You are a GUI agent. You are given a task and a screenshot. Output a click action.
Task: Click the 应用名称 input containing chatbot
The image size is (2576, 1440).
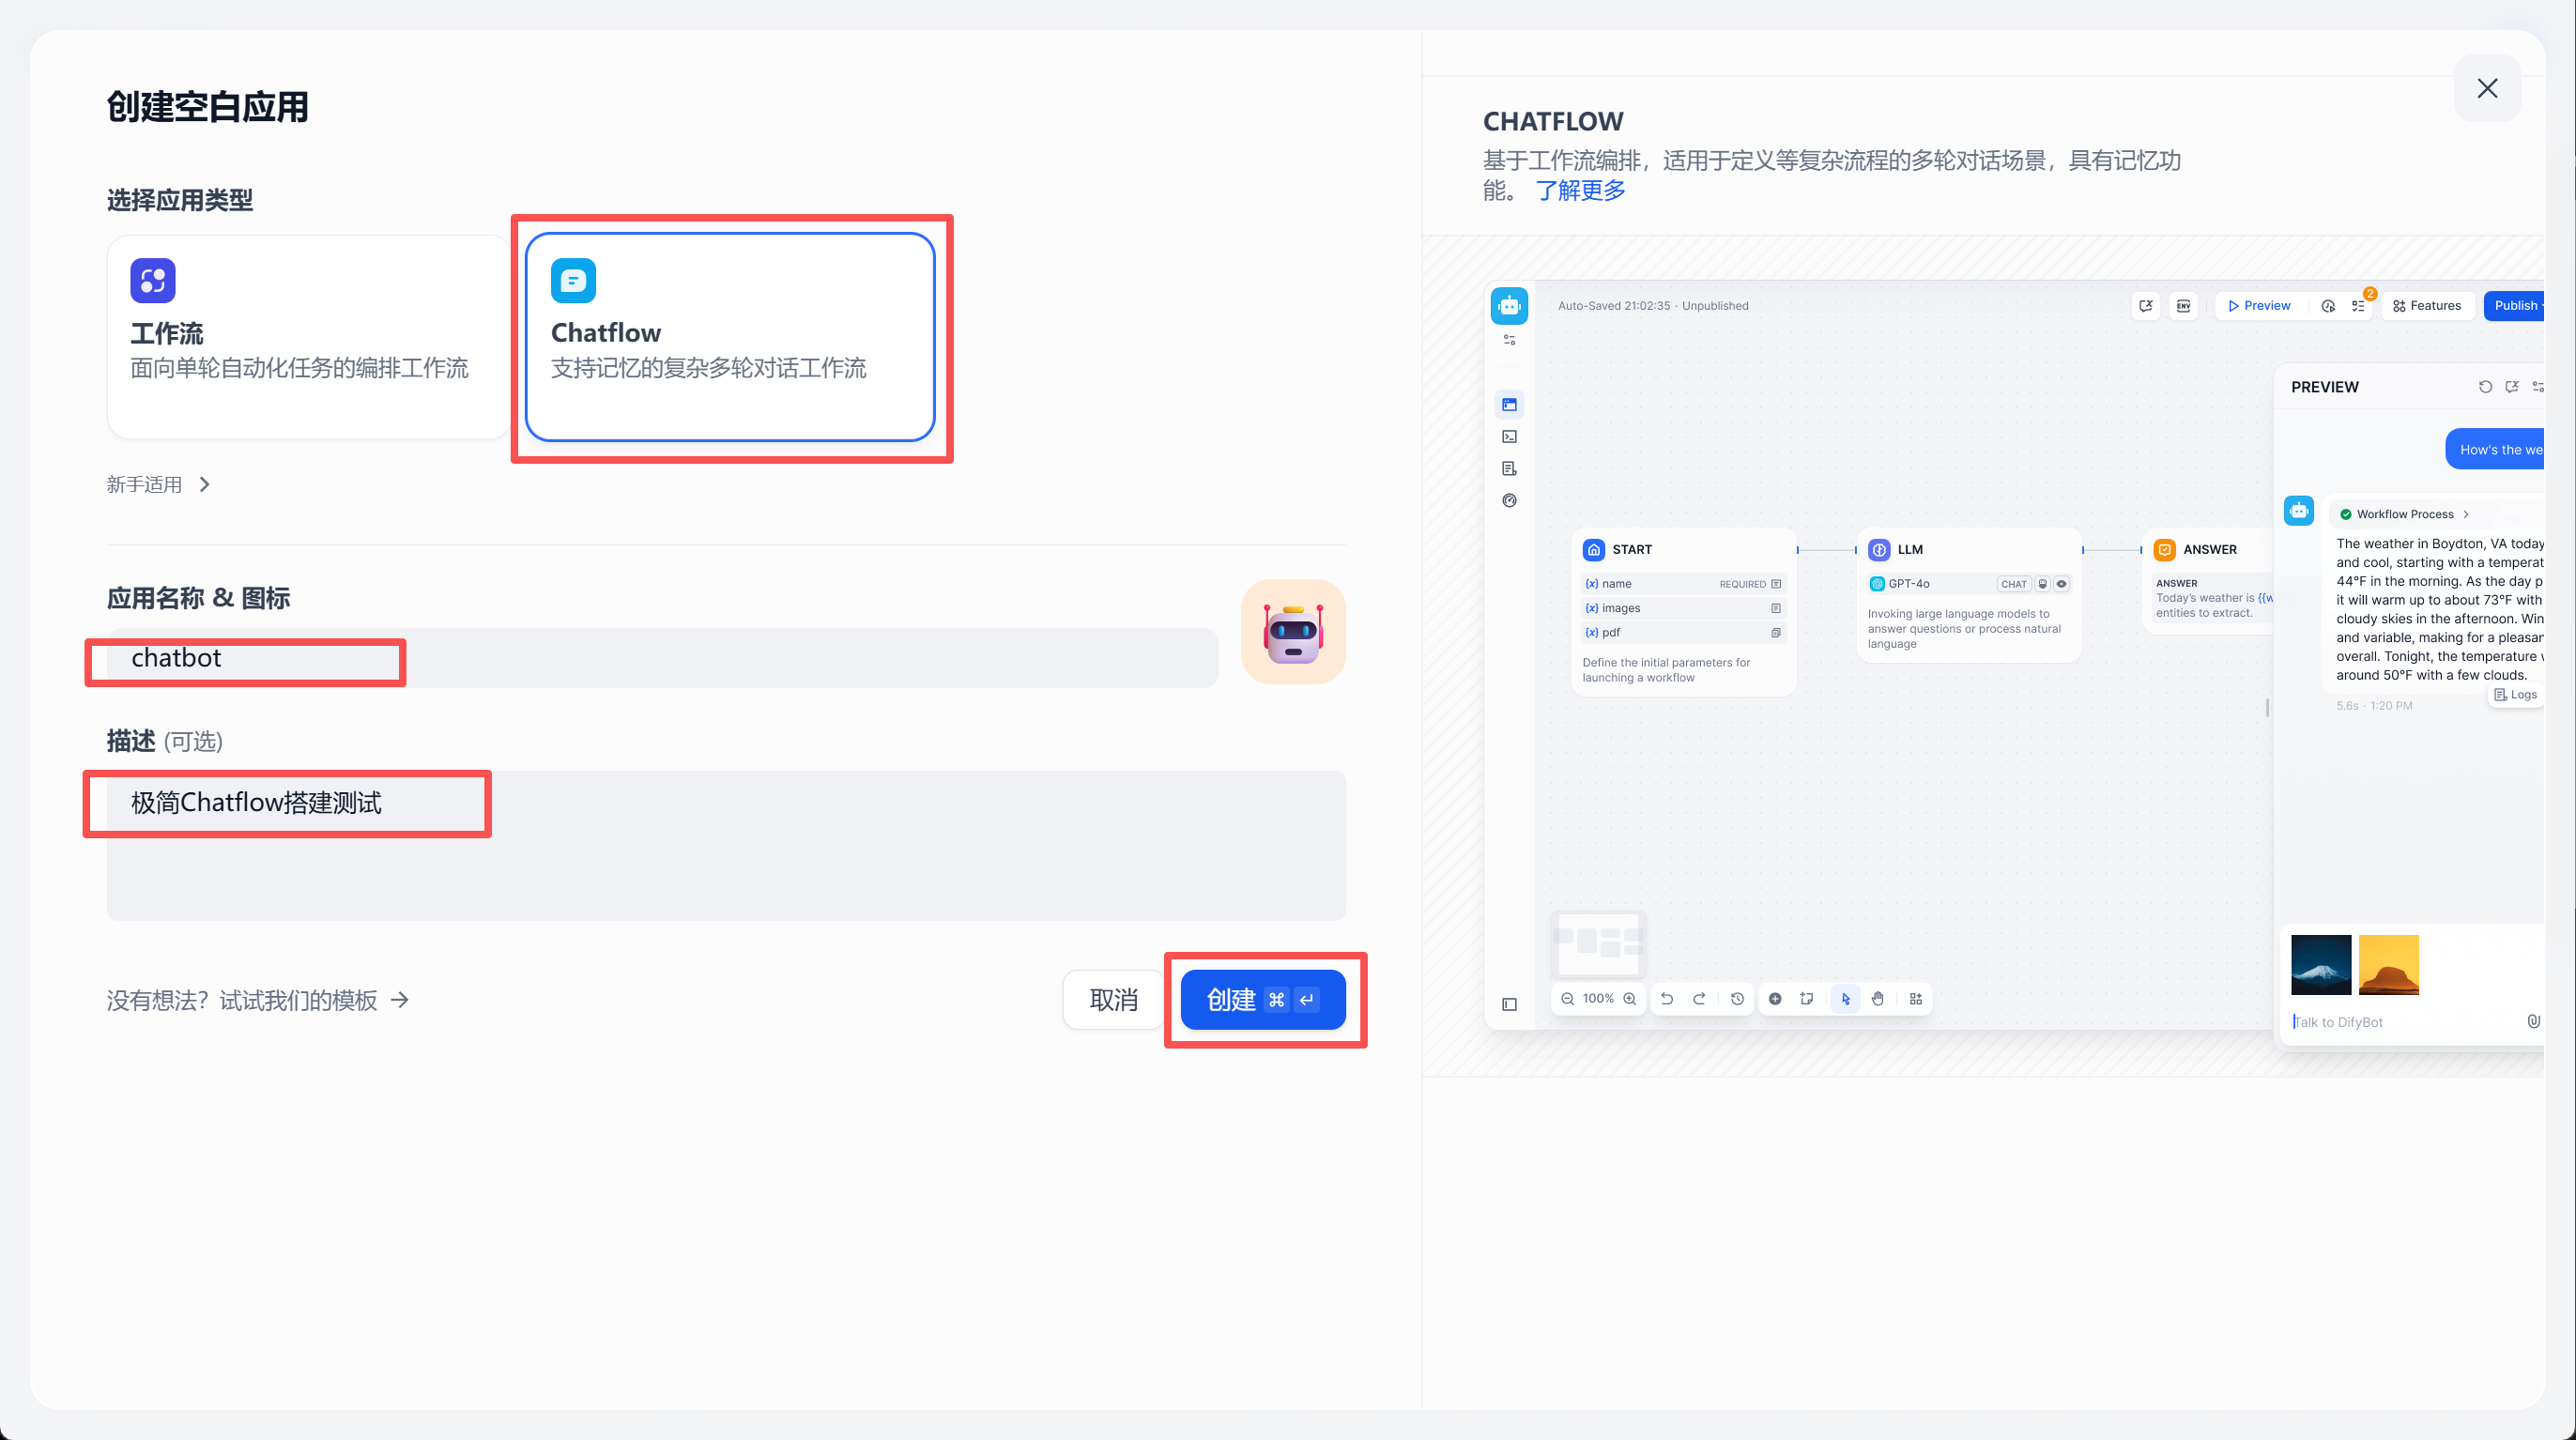662,658
